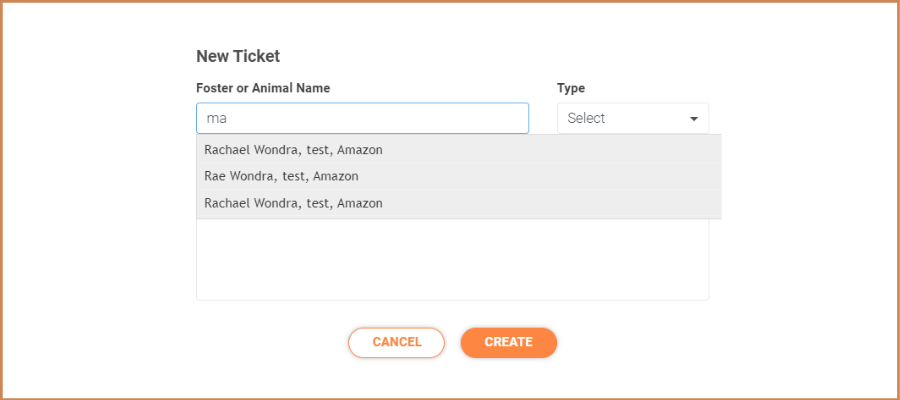
Task: Click the orange CREATE button
Action: pos(509,342)
